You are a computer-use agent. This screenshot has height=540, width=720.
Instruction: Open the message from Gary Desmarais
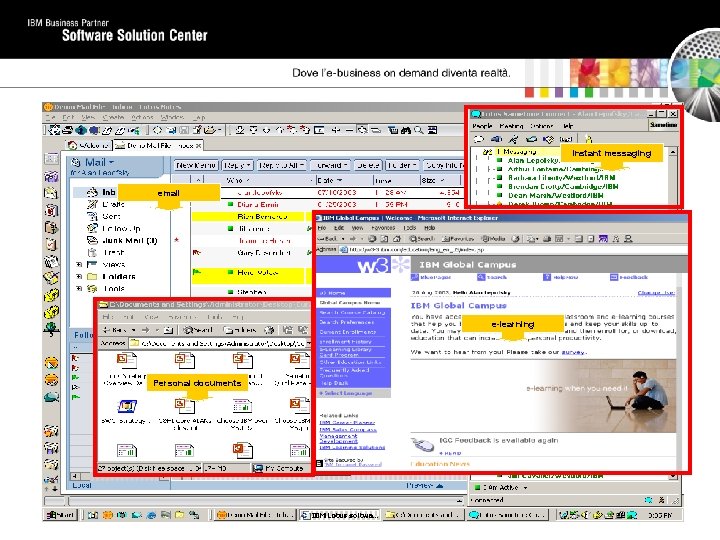[x=264, y=253]
